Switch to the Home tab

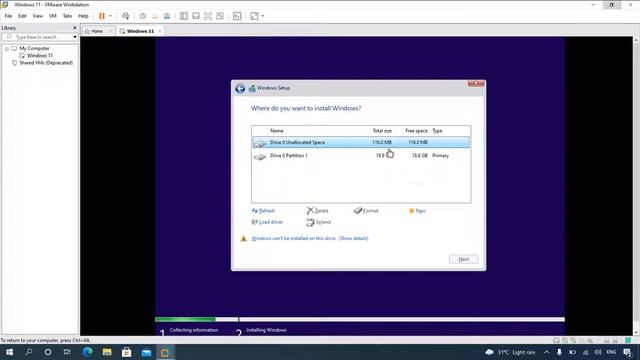pyautogui.click(x=97, y=31)
